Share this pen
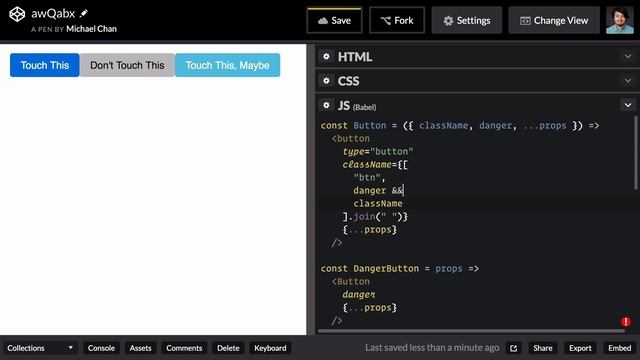 point(542,348)
